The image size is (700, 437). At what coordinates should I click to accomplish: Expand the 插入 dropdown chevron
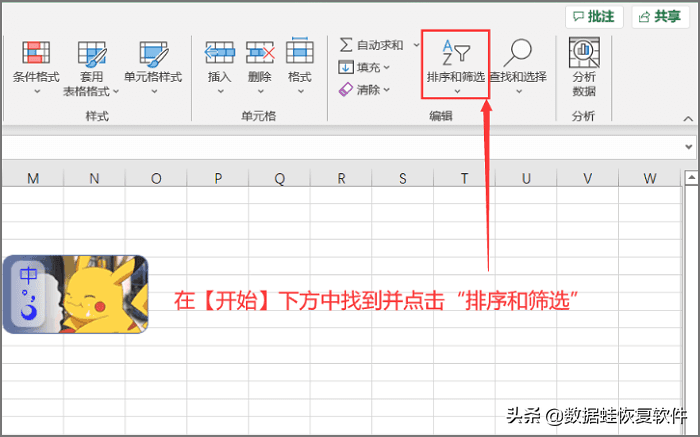(x=221, y=92)
